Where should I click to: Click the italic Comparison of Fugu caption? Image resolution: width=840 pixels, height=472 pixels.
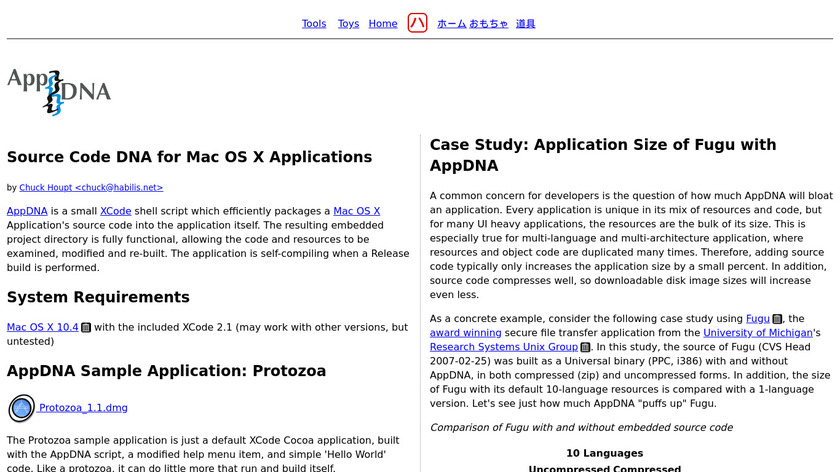coord(581,428)
